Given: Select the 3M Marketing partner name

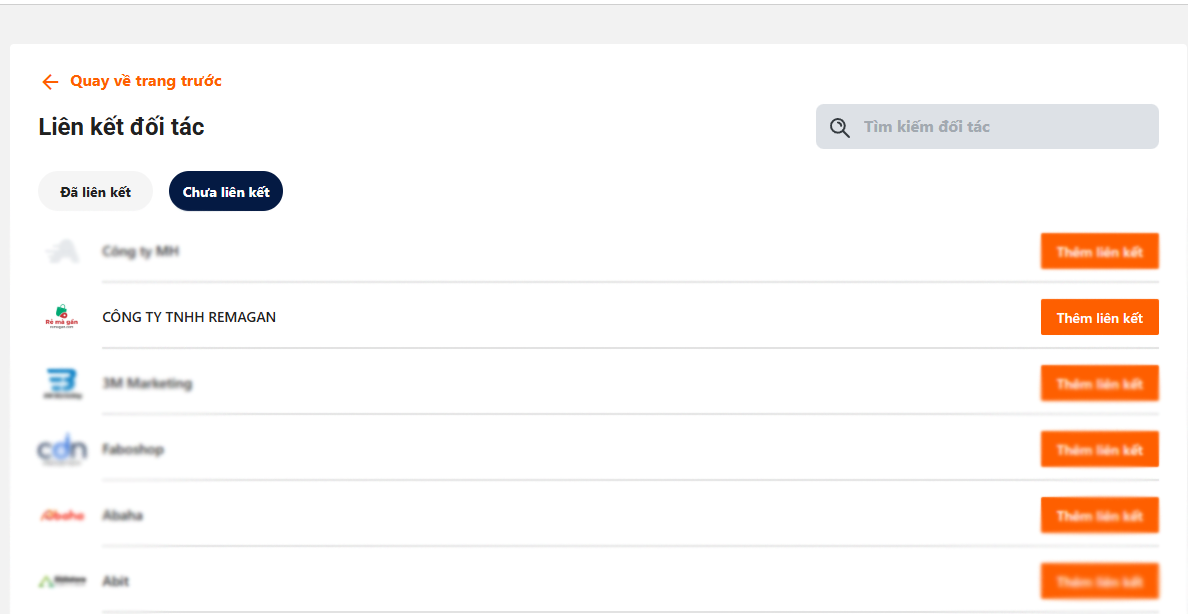Looking at the screenshot, I should 147,384.
